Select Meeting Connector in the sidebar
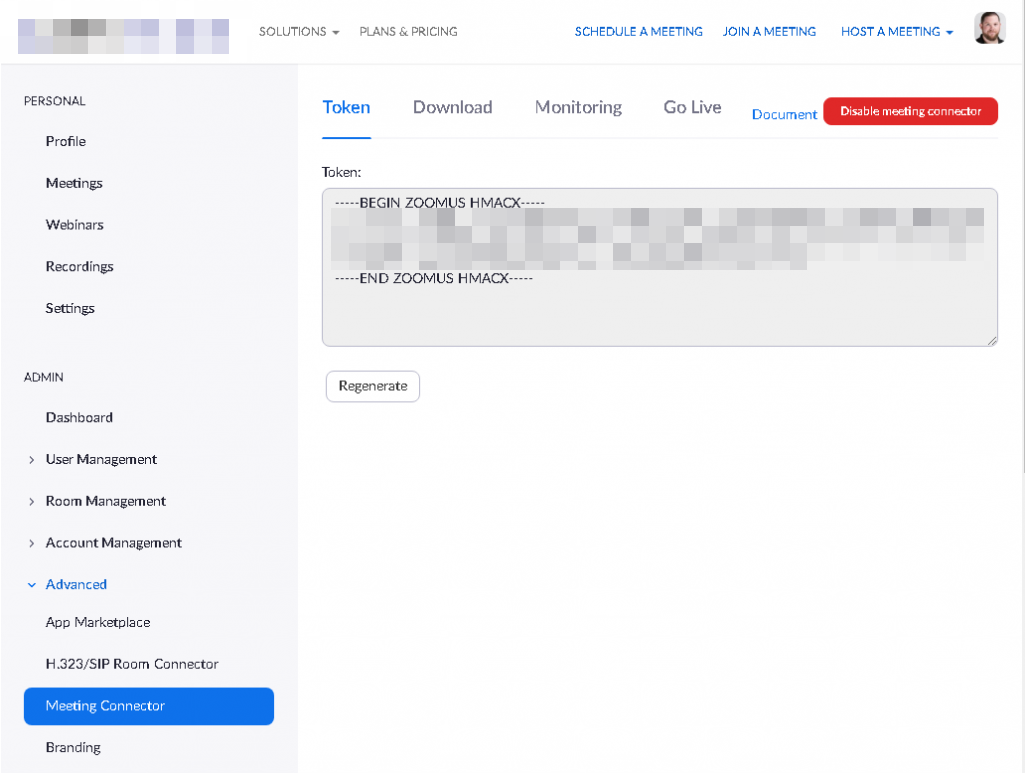 coord(149,706)
